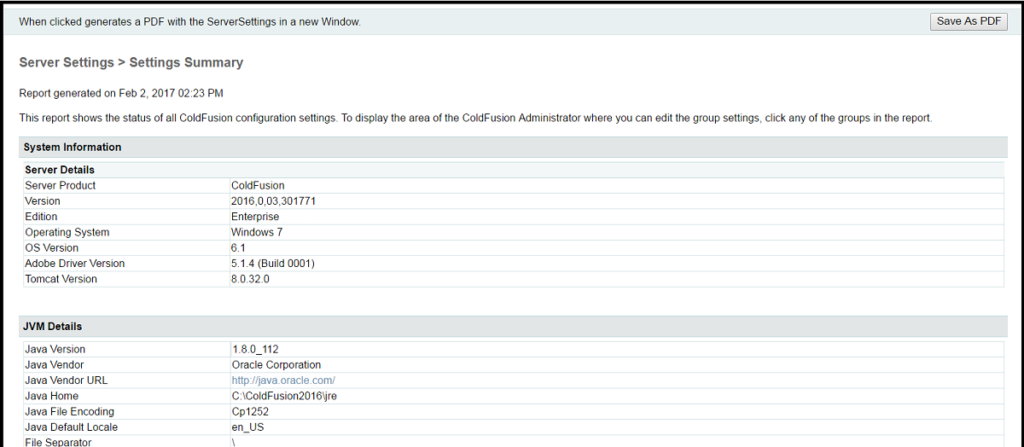Select the C:\ColdFusion2016\jre path value
The height and width of the screenshot is (447, 1024).
pyautogui.click(x=284, y=396)
